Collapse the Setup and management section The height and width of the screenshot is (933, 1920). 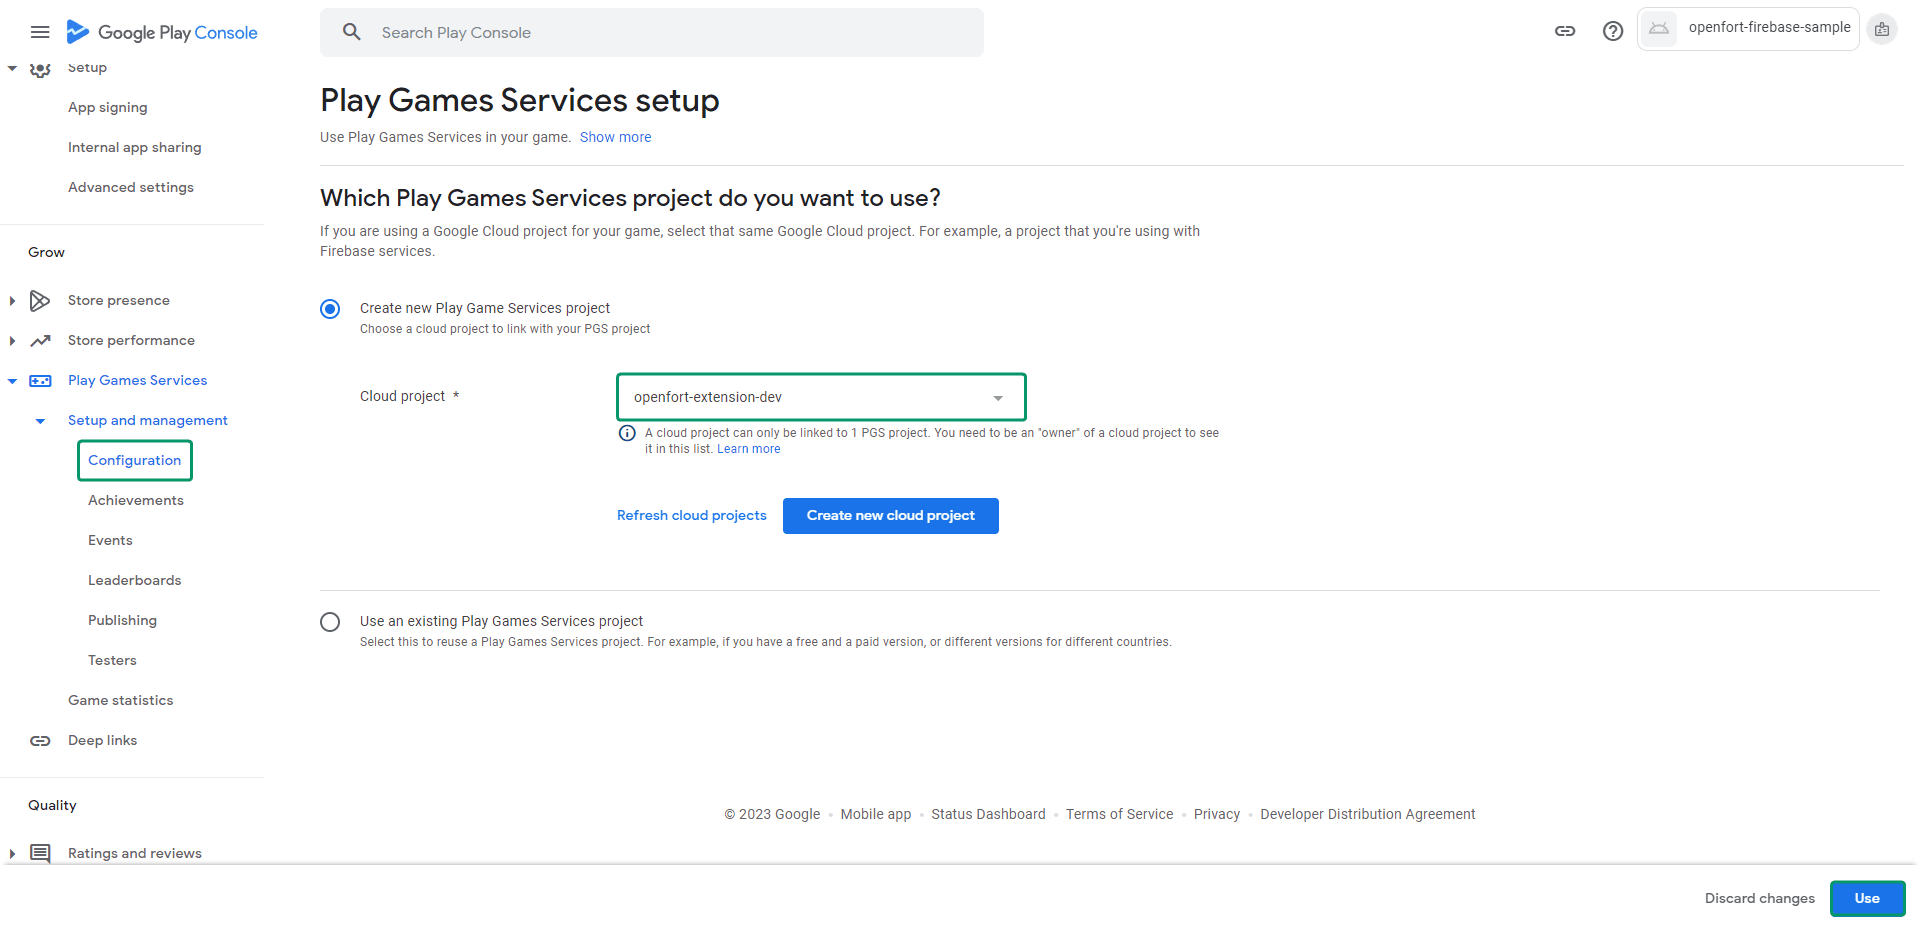[x=40, y=421]
